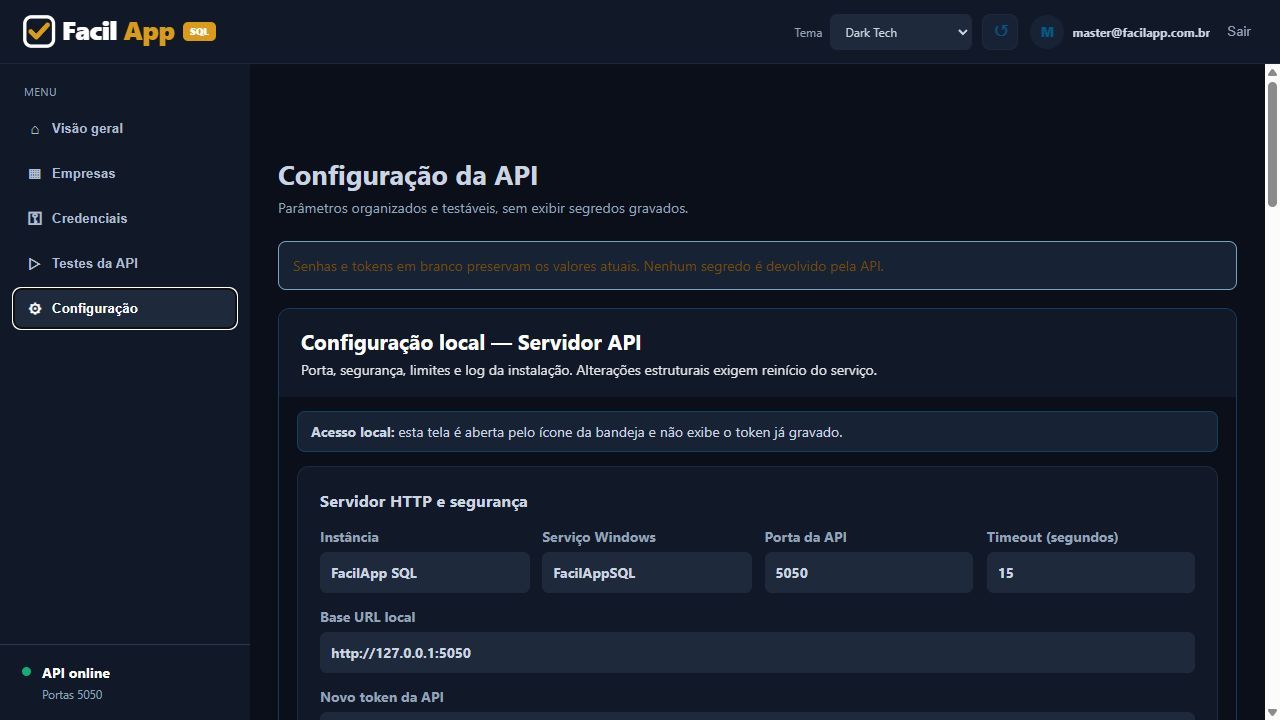Click the master@facilapp.com.br account email
The width and height of the screenshot is (1280, 720).
coord(1141,33)
